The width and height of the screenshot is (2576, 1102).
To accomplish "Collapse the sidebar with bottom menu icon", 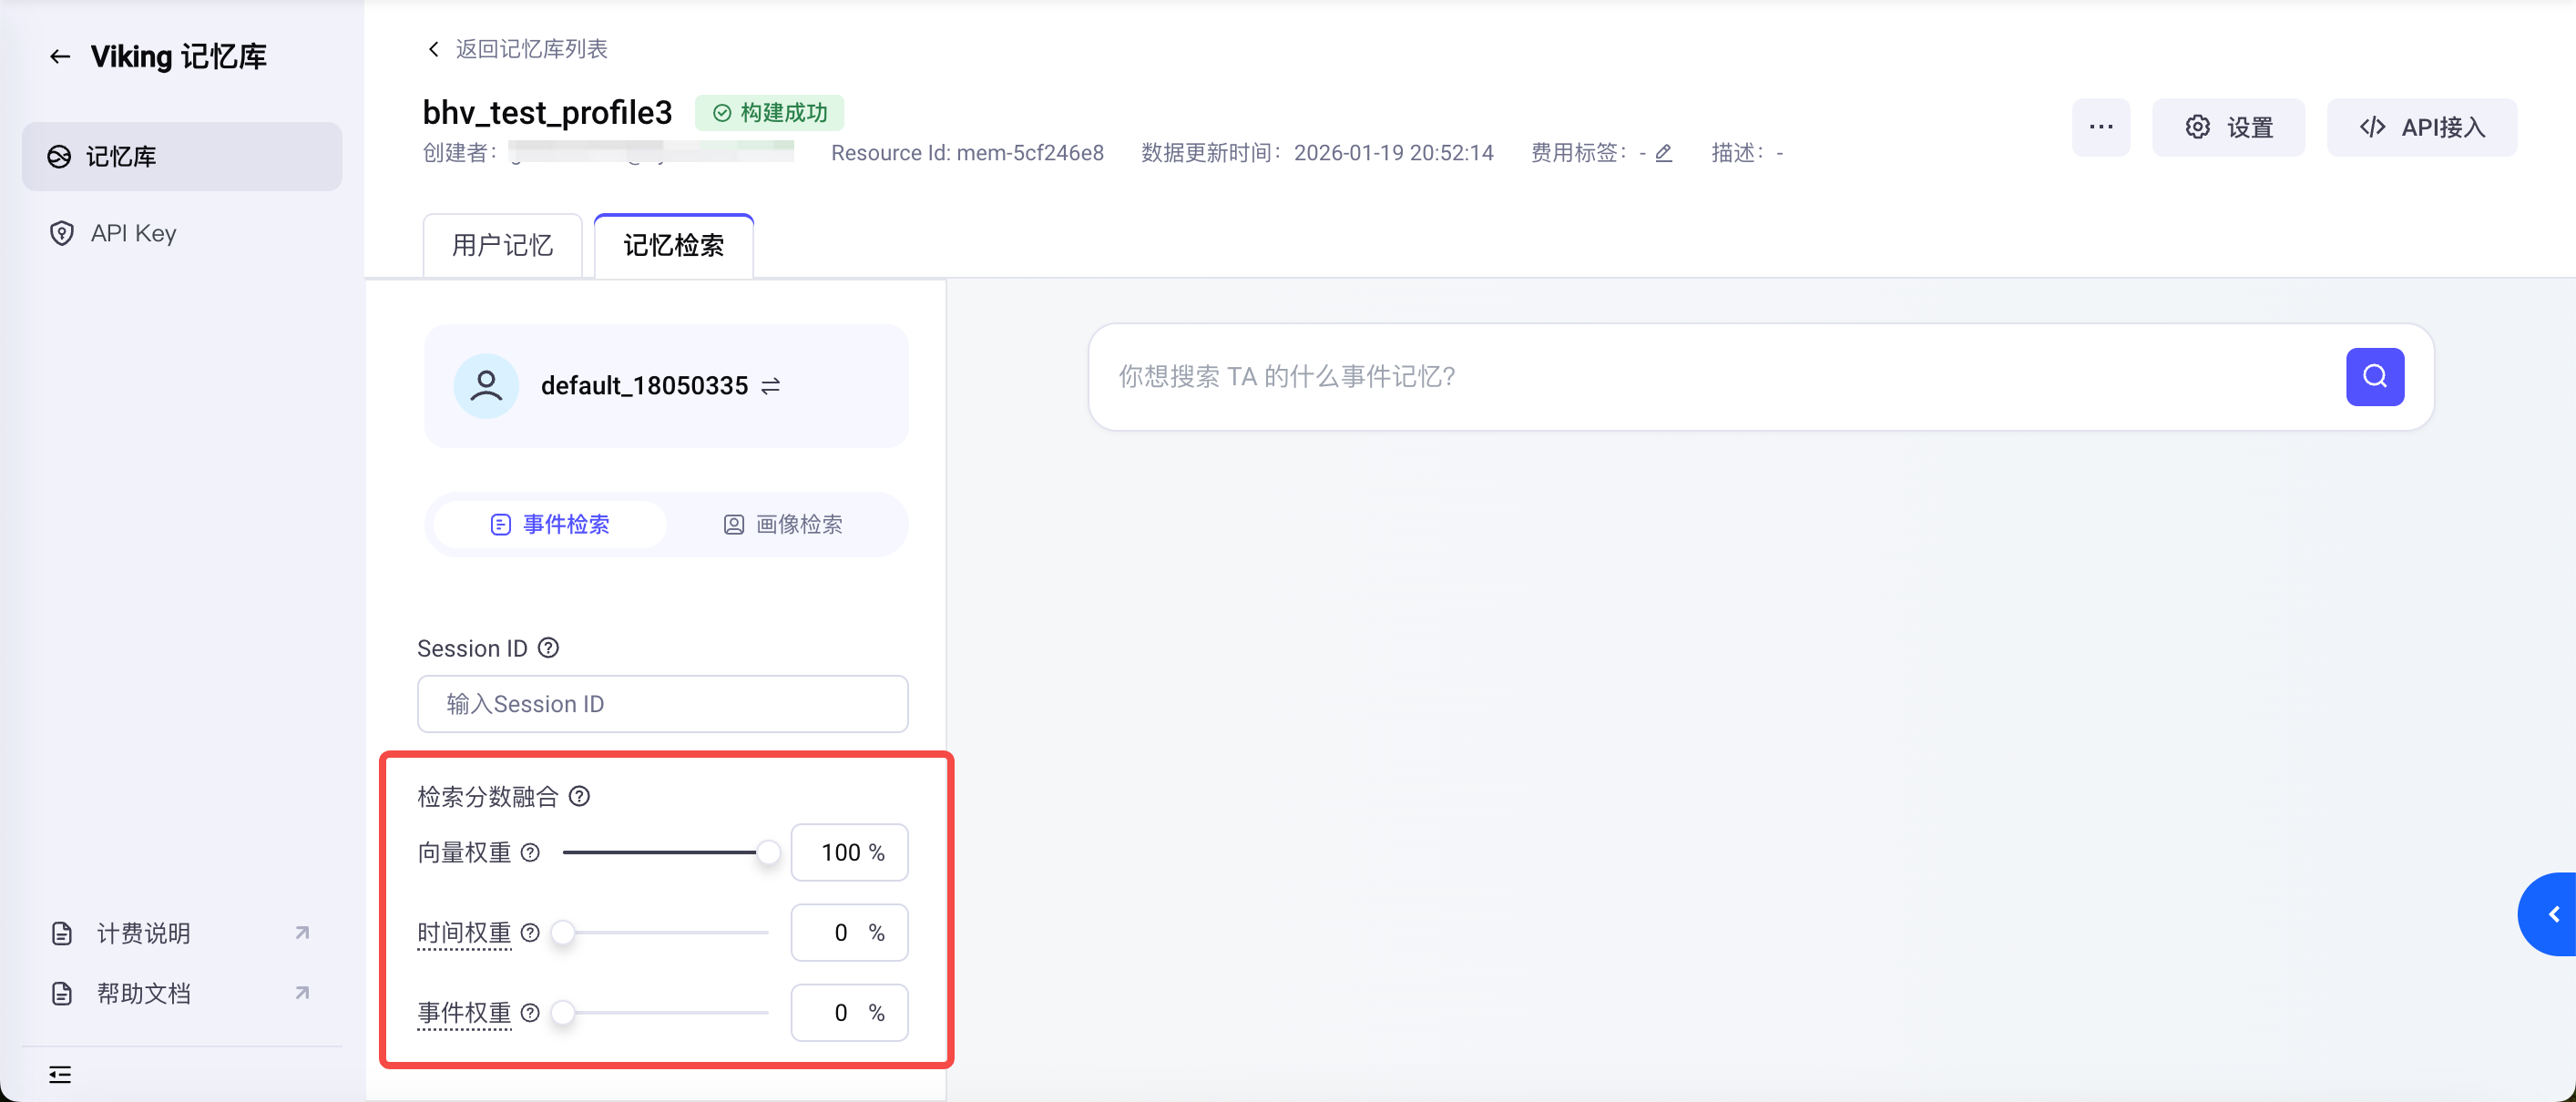I will [x=60, y=1074].
